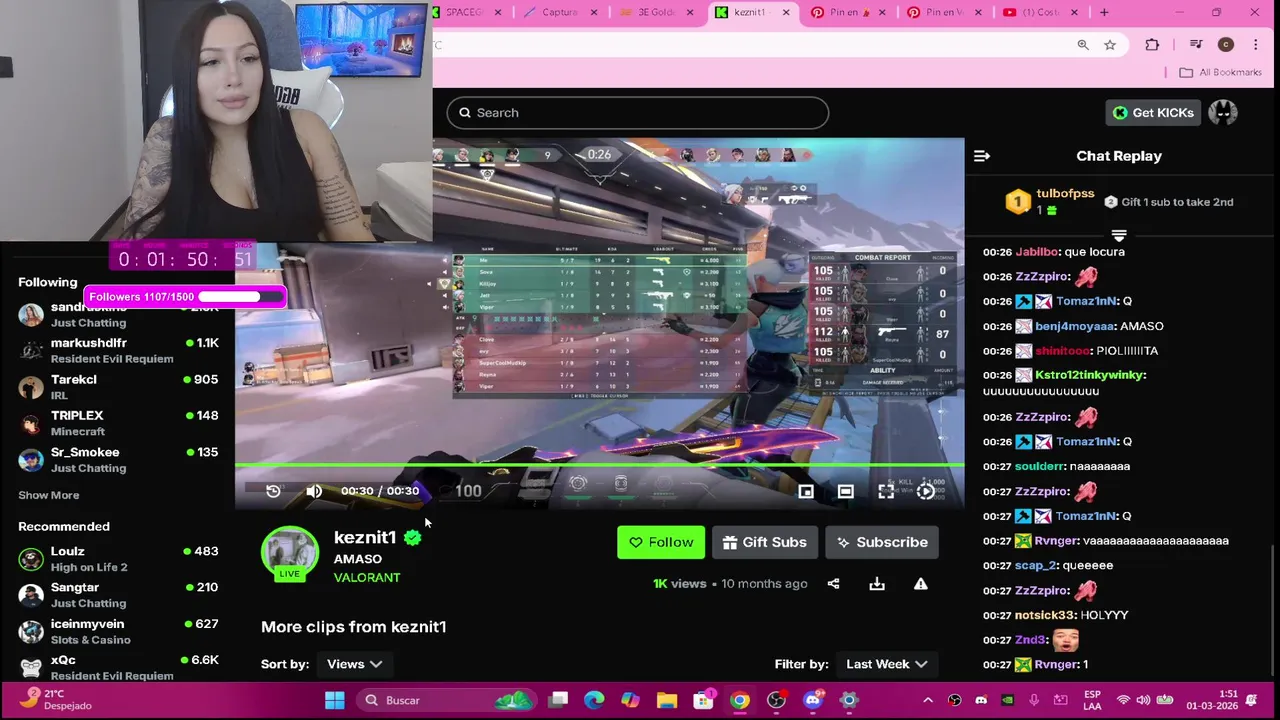The height and width of the screenshot is (720, 1280).
Task: Follow keznit1
Action: pos(661,542)
